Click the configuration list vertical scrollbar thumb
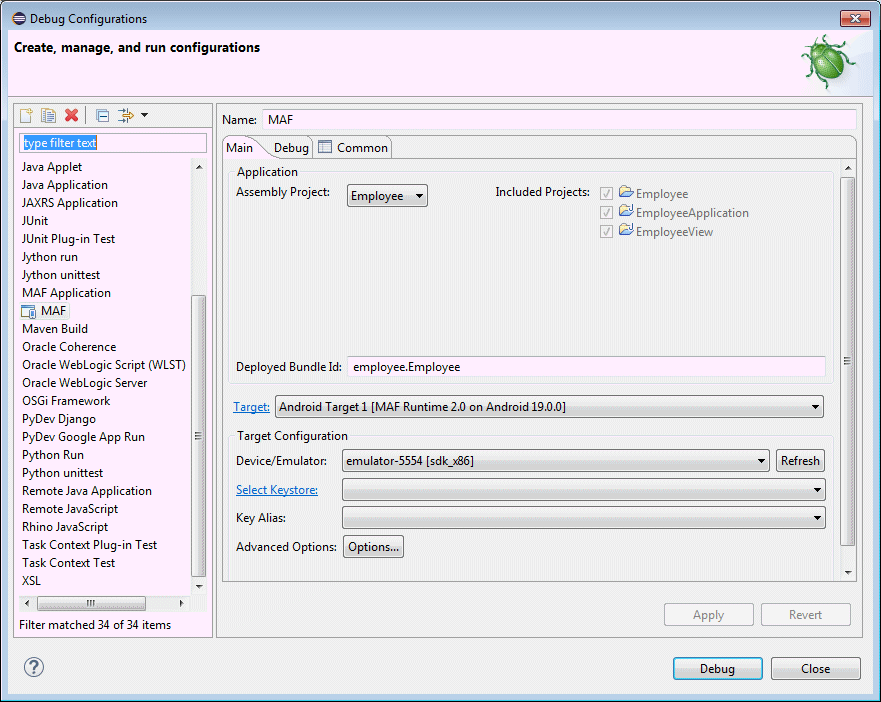881x702 pixels. tap(198, 436)
